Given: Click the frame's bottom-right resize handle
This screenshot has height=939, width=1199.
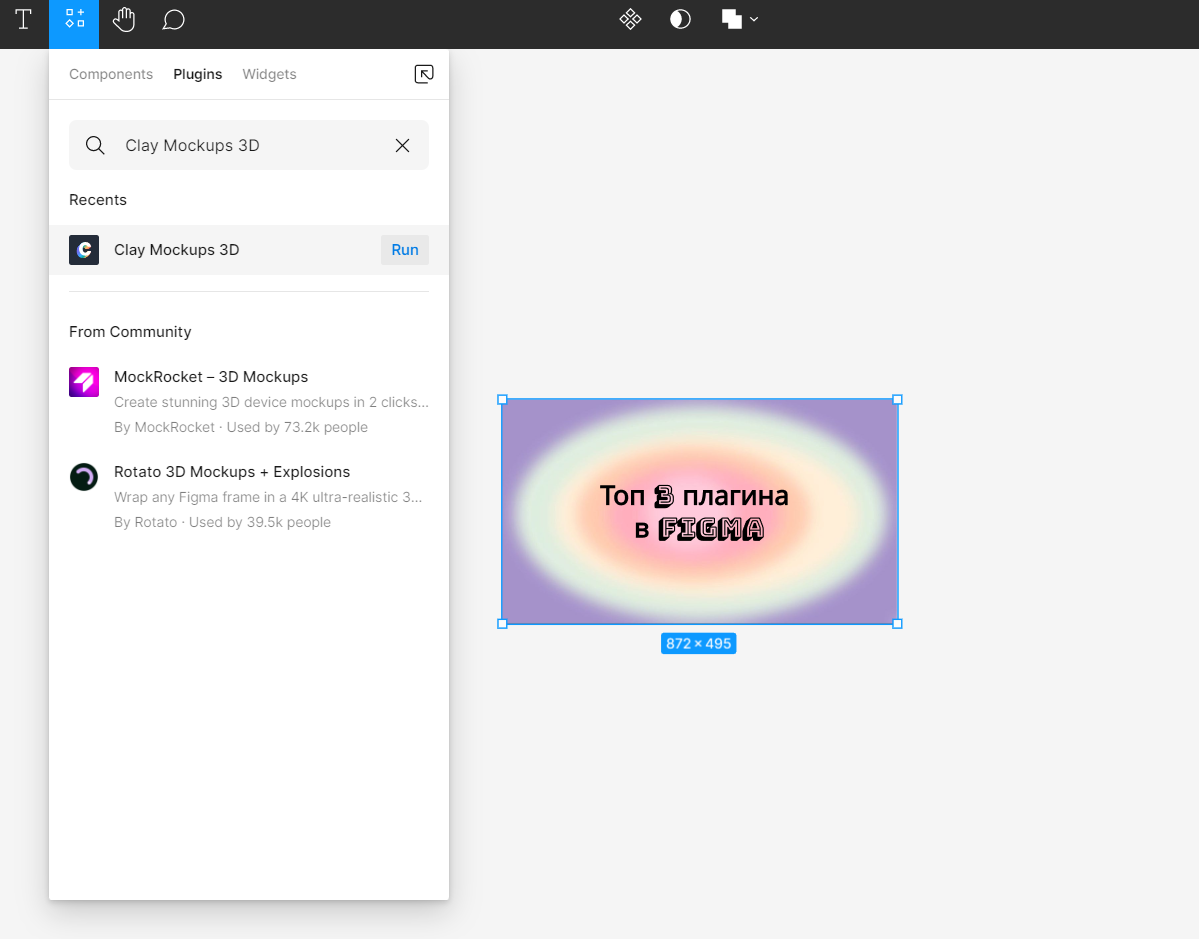Looking at the screenshot, I should pyautogui.click(x=898, y=624).
